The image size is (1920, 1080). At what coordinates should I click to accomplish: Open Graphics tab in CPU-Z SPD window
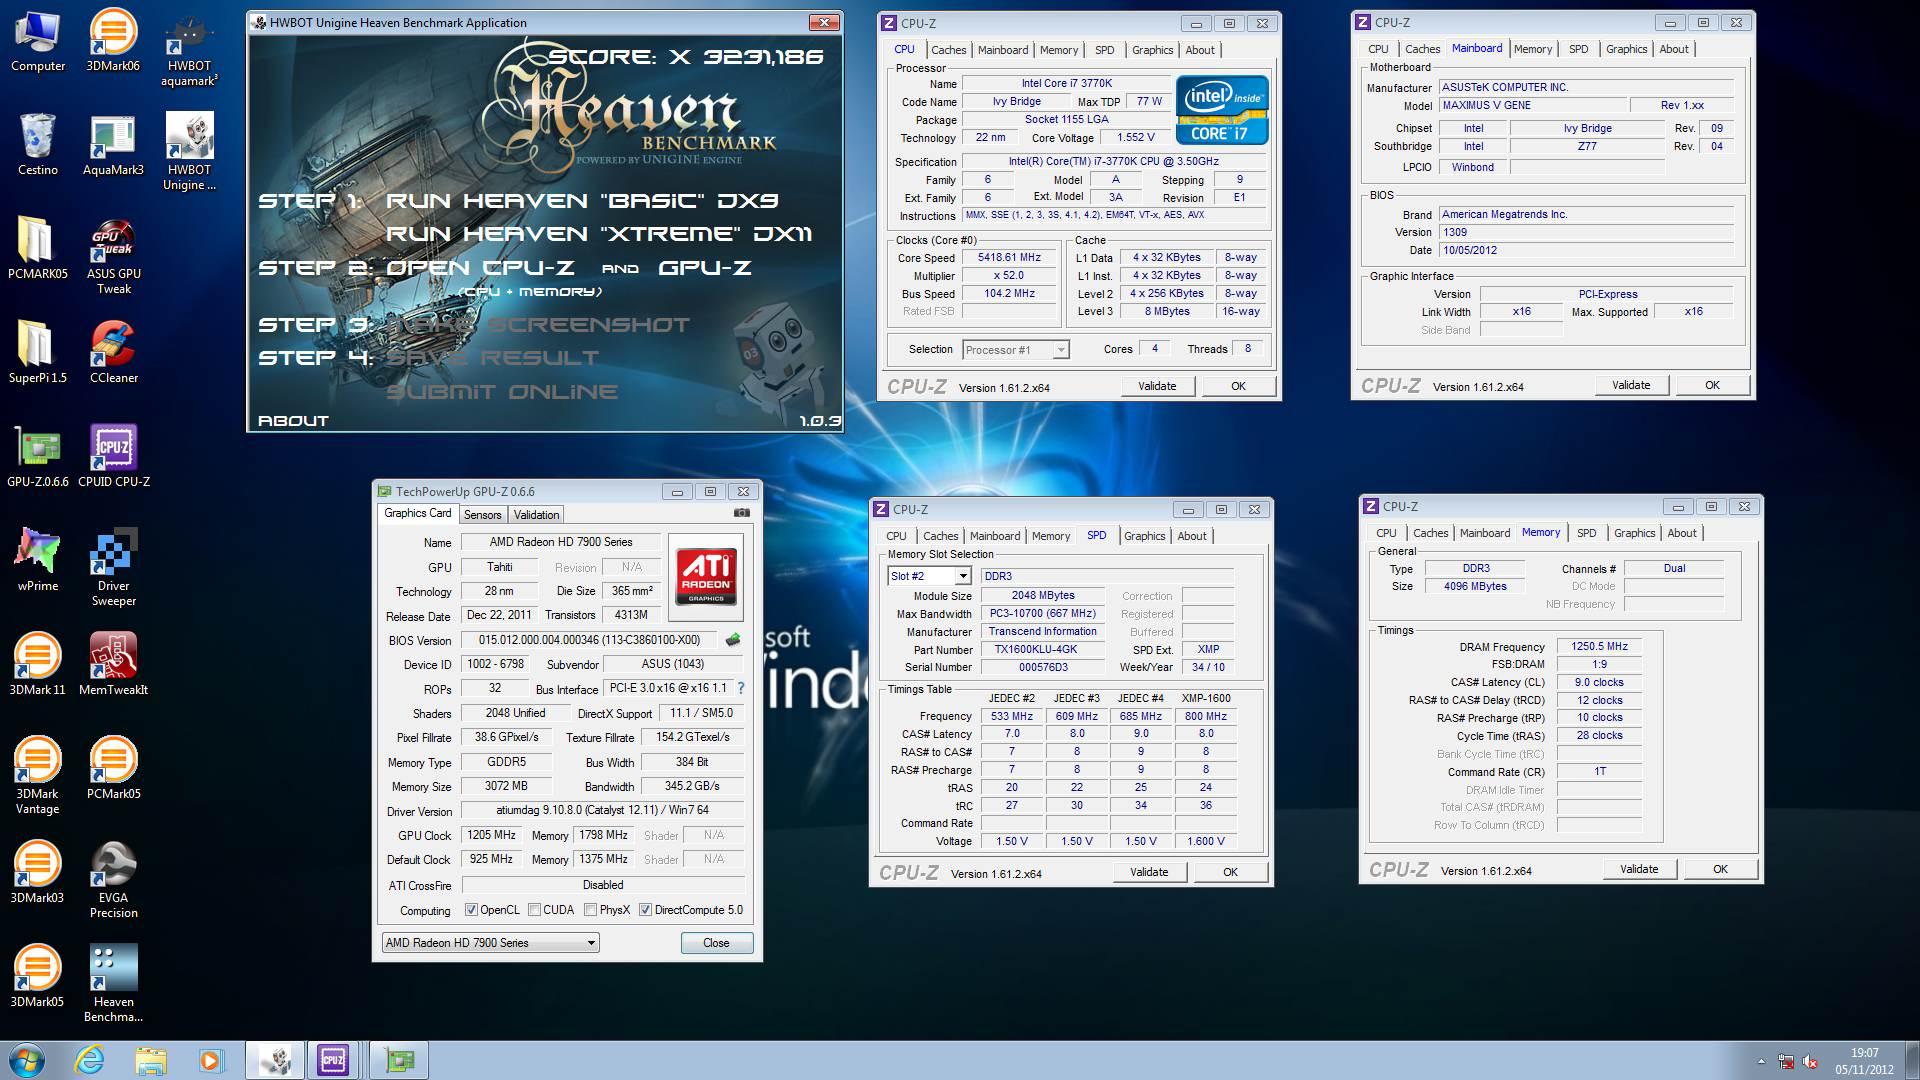(x=1144, y=536)
